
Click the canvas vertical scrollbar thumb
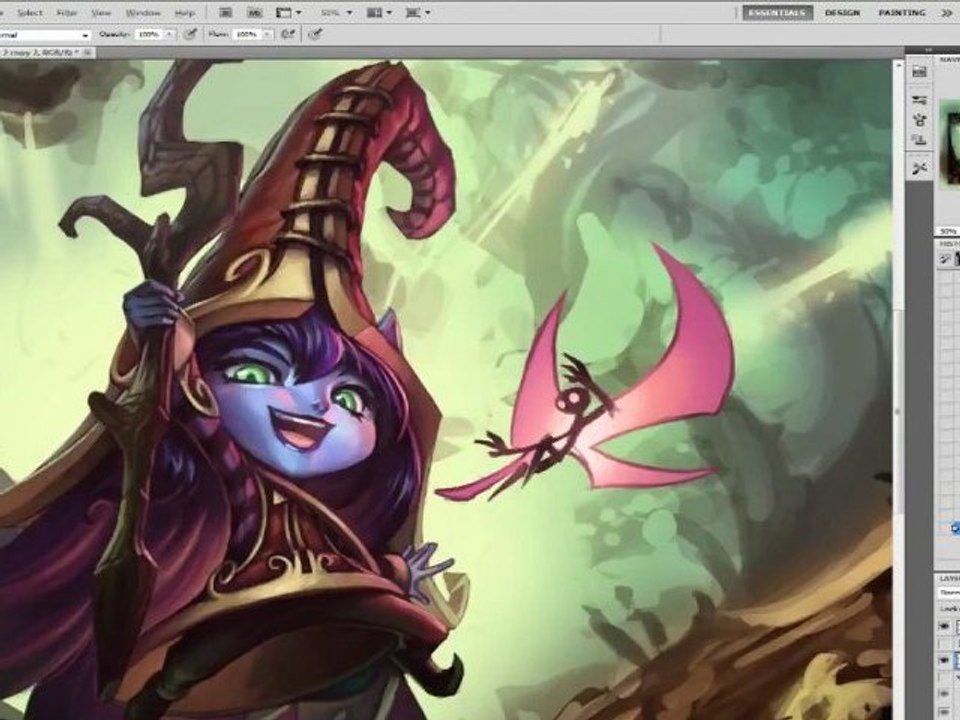pyautogui.click(x=898, y=413)
